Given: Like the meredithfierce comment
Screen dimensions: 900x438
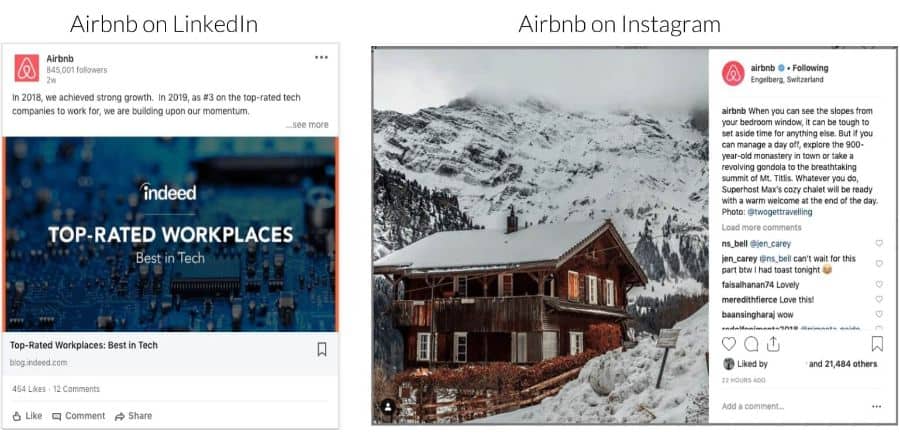Looking at the screenshot, I should pyautogui.click(x=879, y=299).
